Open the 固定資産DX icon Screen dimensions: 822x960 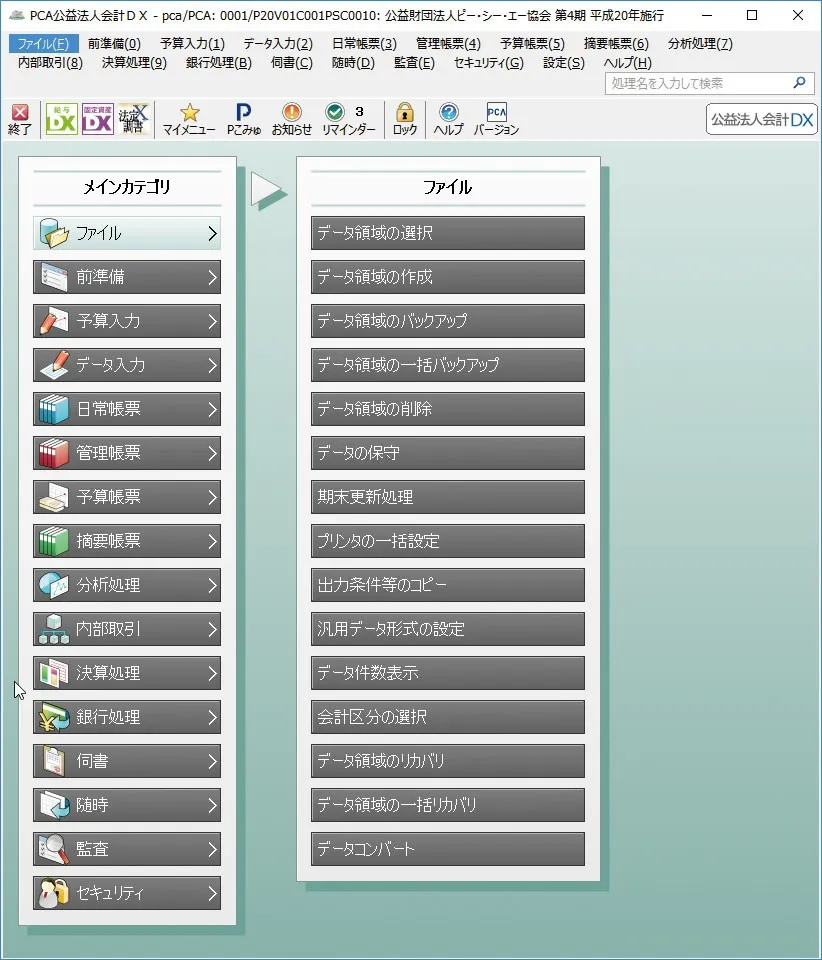point(97,119)
